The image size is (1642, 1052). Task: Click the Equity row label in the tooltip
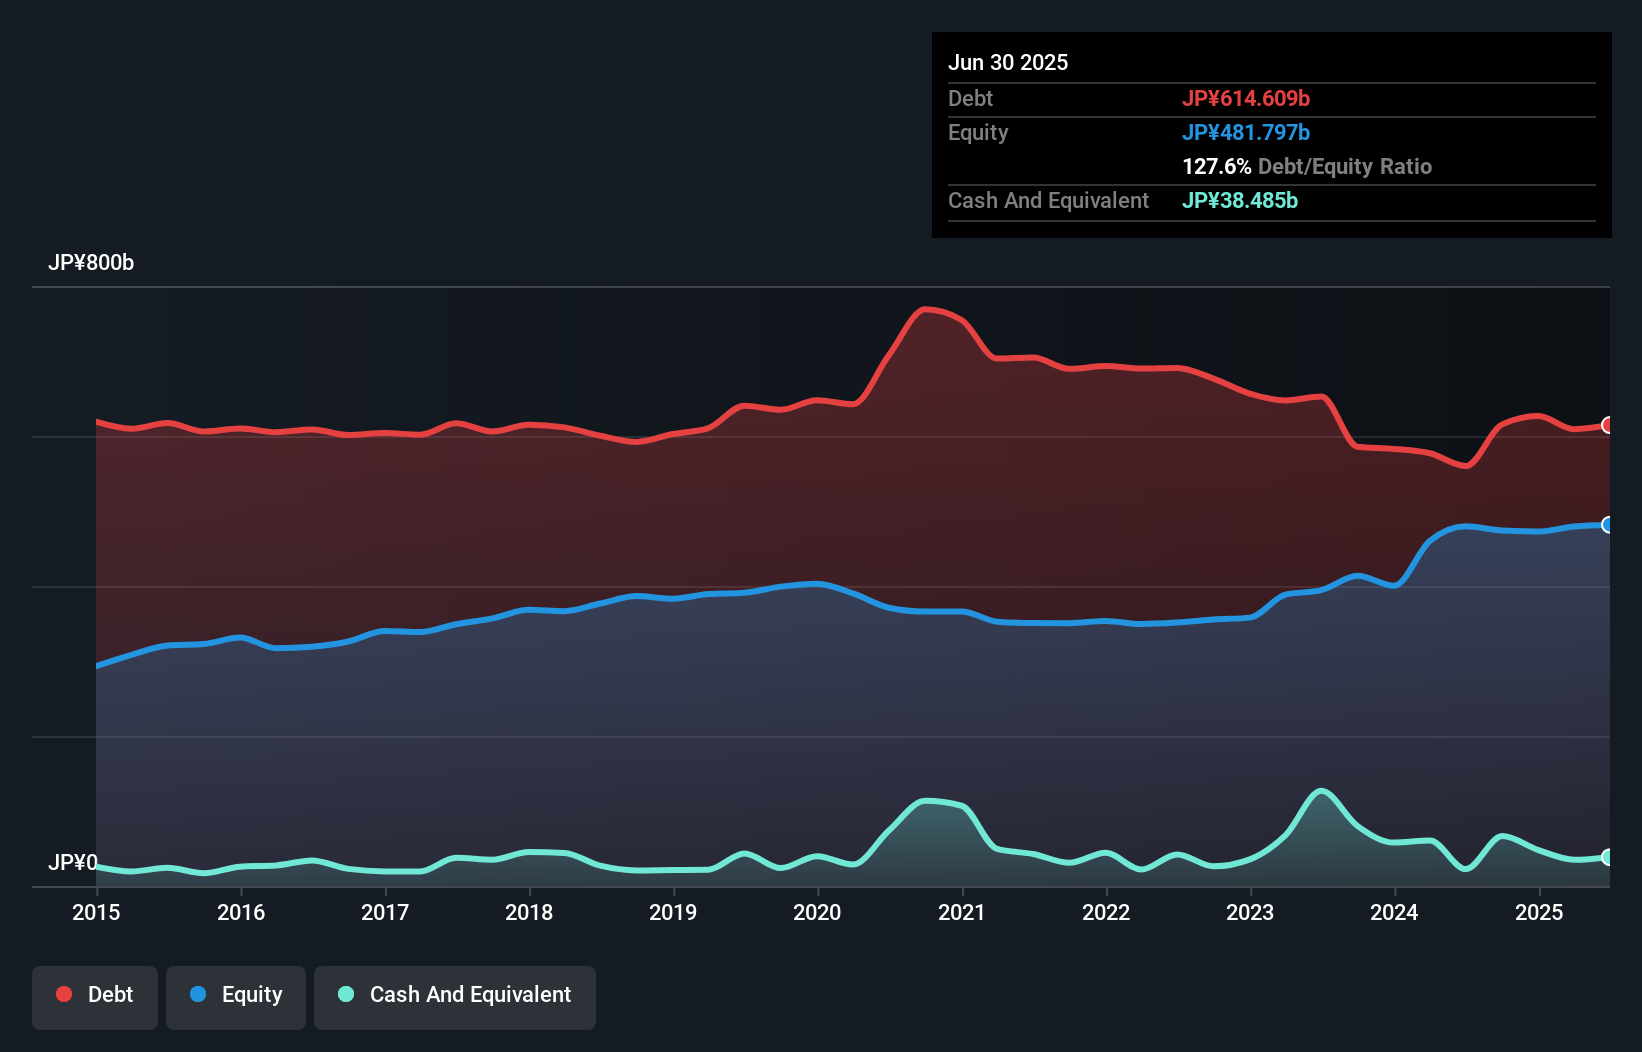(x=977, y=132)
